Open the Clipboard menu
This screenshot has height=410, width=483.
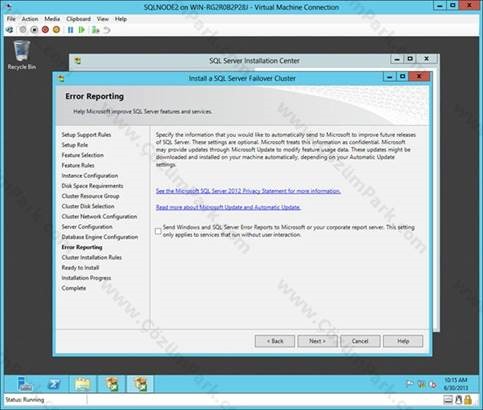click(x=79, y=19)
